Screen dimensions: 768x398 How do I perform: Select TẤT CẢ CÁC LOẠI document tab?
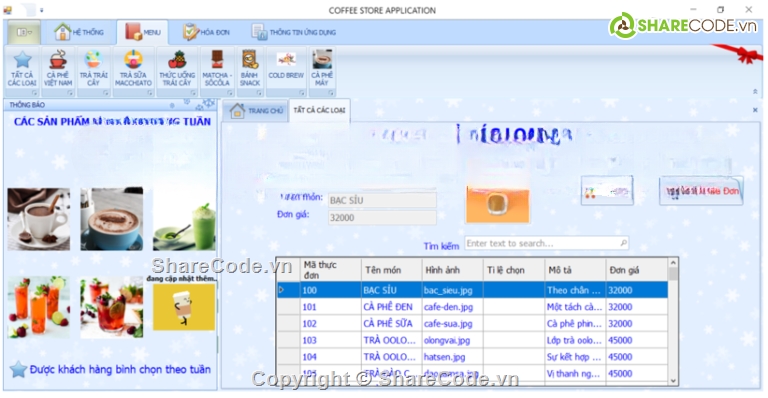pyautogui.click(x=319, y=110)
